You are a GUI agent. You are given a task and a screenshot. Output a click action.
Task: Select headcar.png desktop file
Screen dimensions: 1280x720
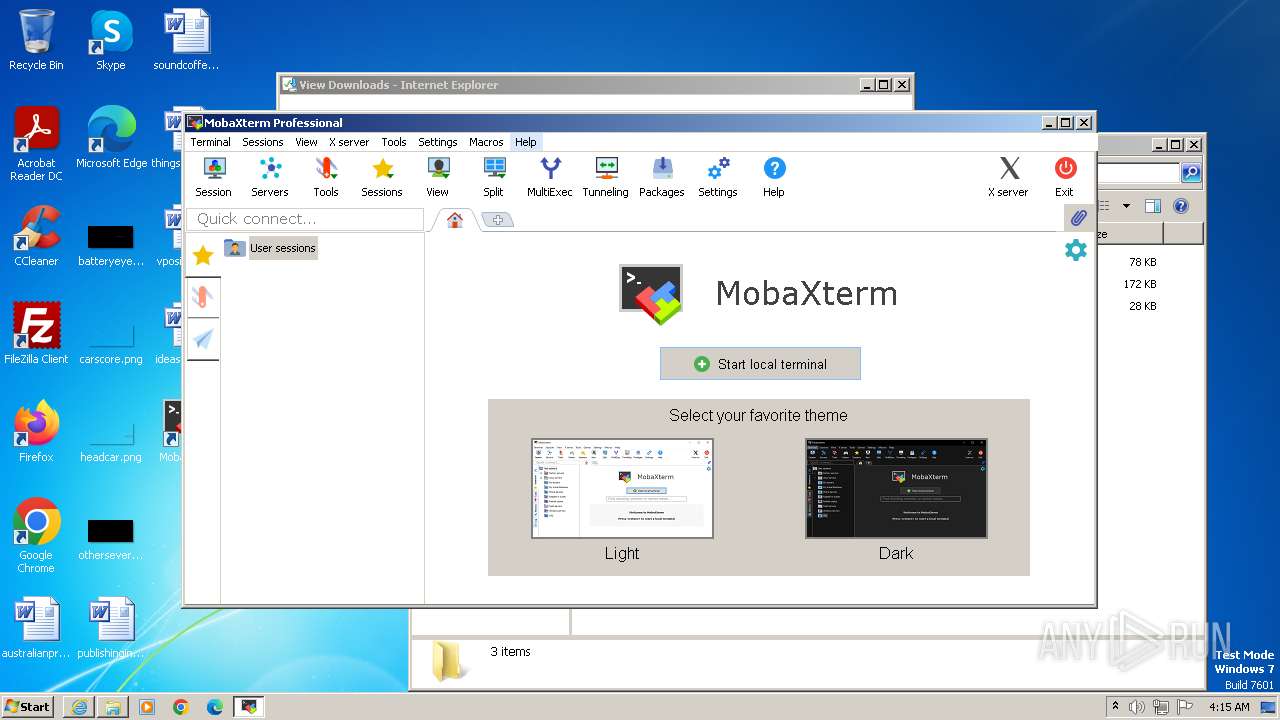pos(111,438)
